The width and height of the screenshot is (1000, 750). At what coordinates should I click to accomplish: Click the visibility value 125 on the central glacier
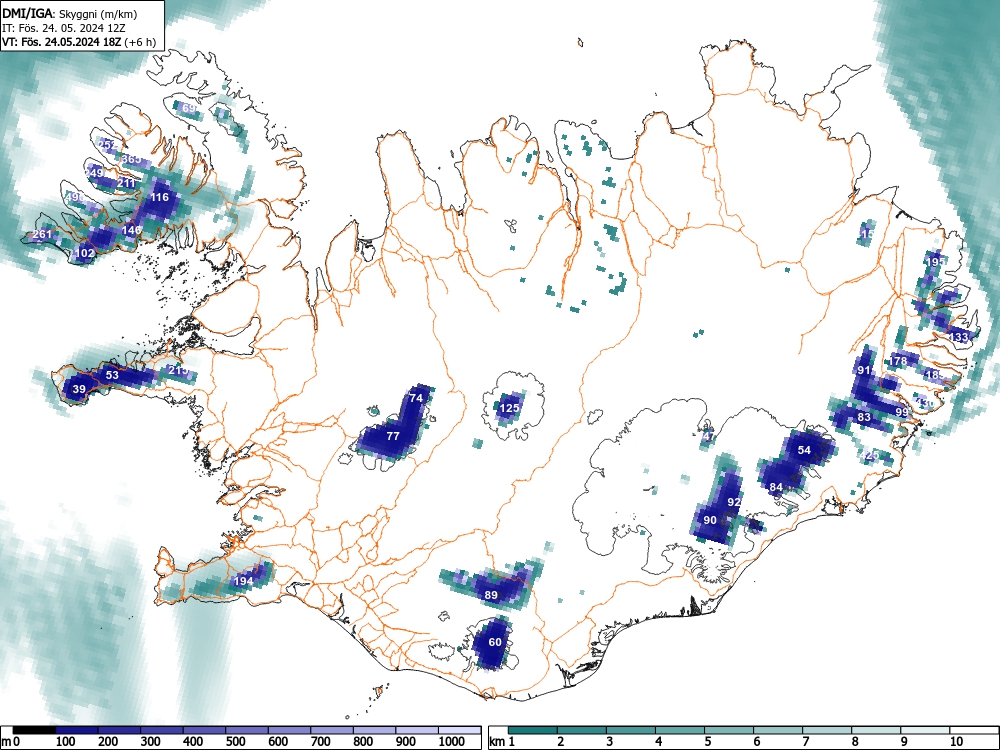(x=510, y=408)
